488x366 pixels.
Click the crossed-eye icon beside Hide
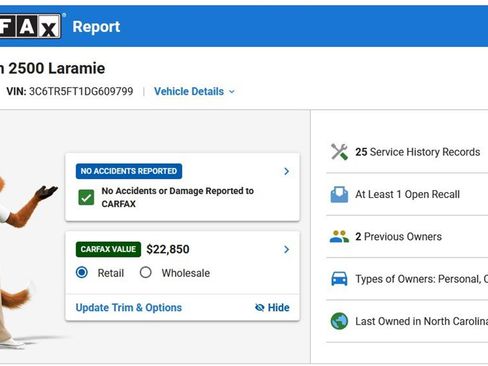click(260, 307)
